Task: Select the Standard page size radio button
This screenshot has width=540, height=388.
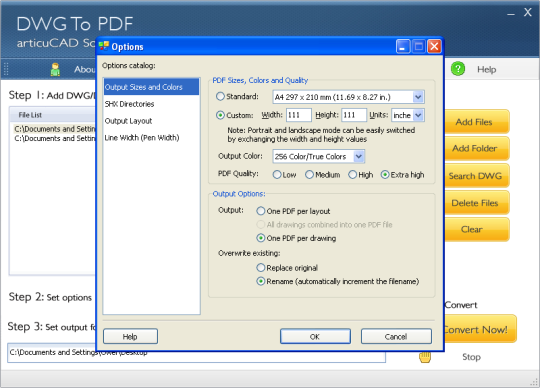Action: pyautogui.click(x=220, y=96)
